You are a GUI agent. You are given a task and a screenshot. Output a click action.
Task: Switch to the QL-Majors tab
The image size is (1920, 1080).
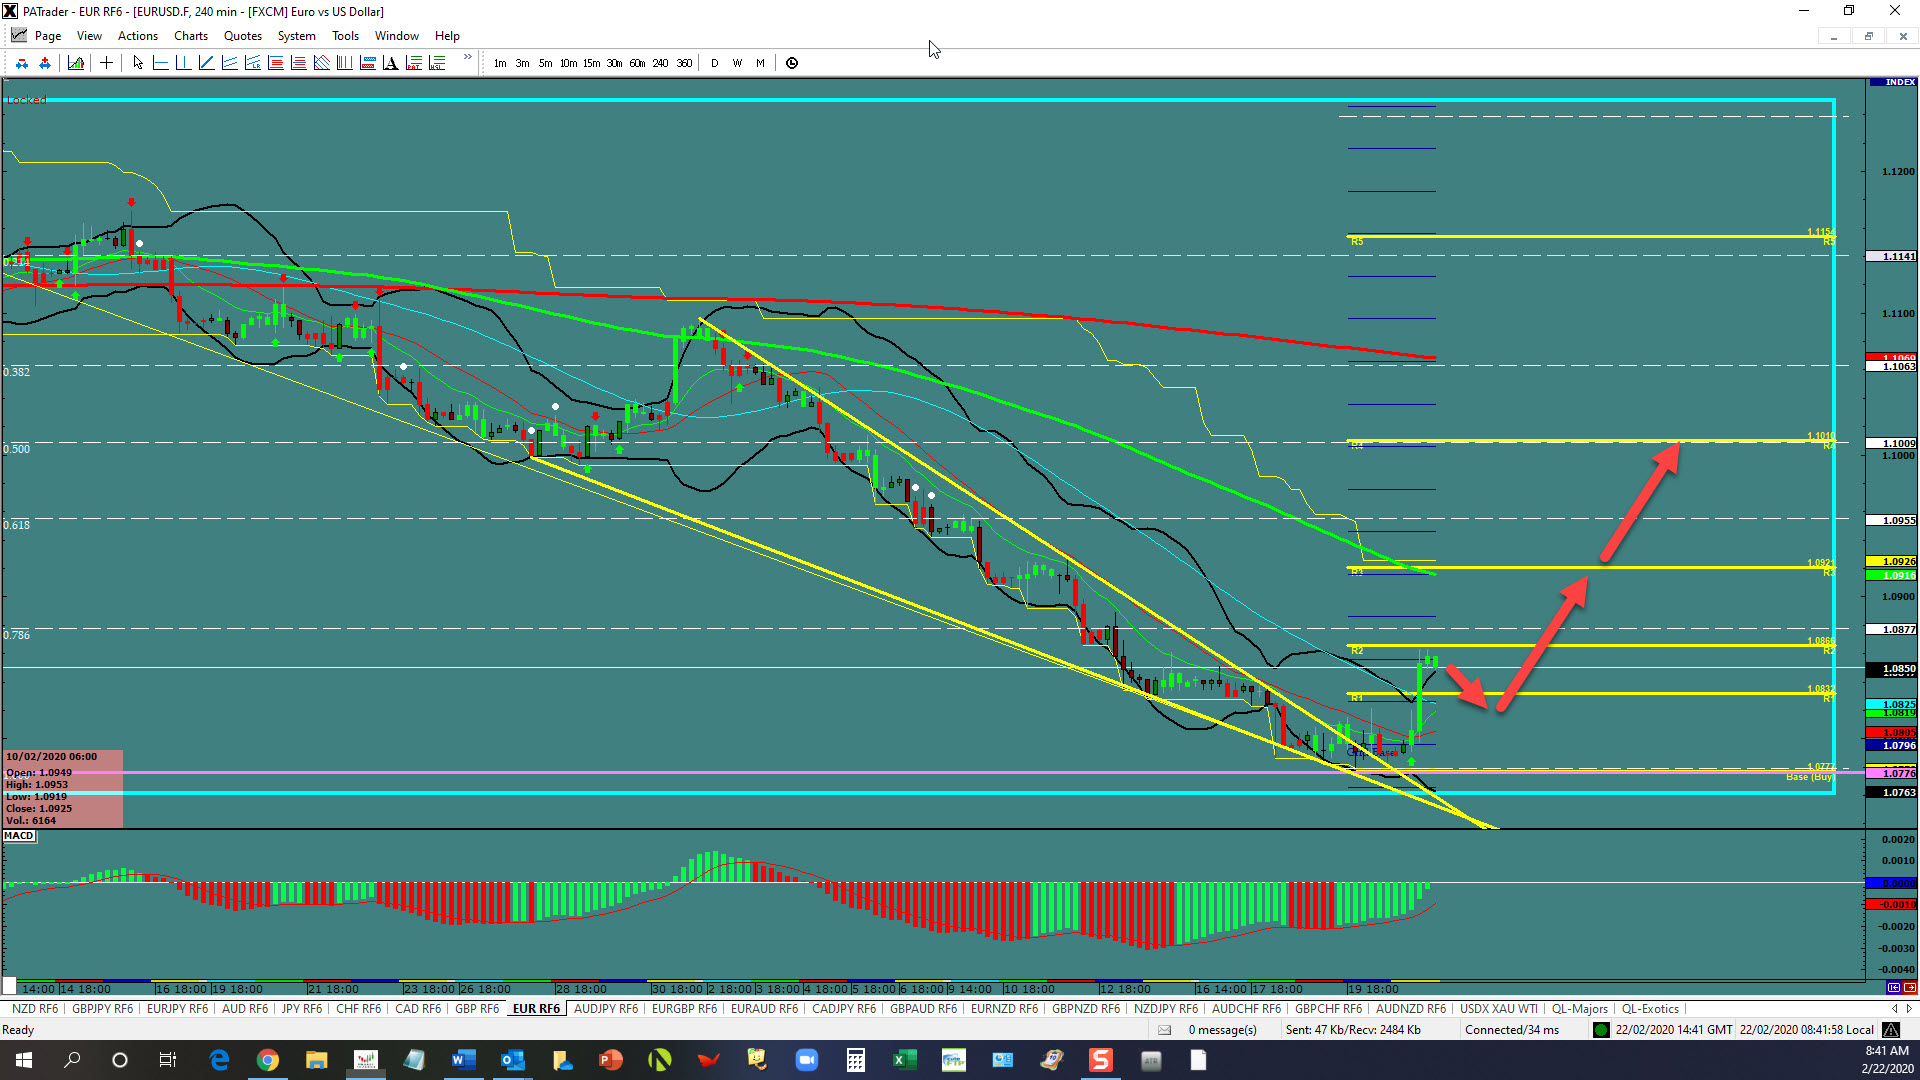coord(1580,1009)
